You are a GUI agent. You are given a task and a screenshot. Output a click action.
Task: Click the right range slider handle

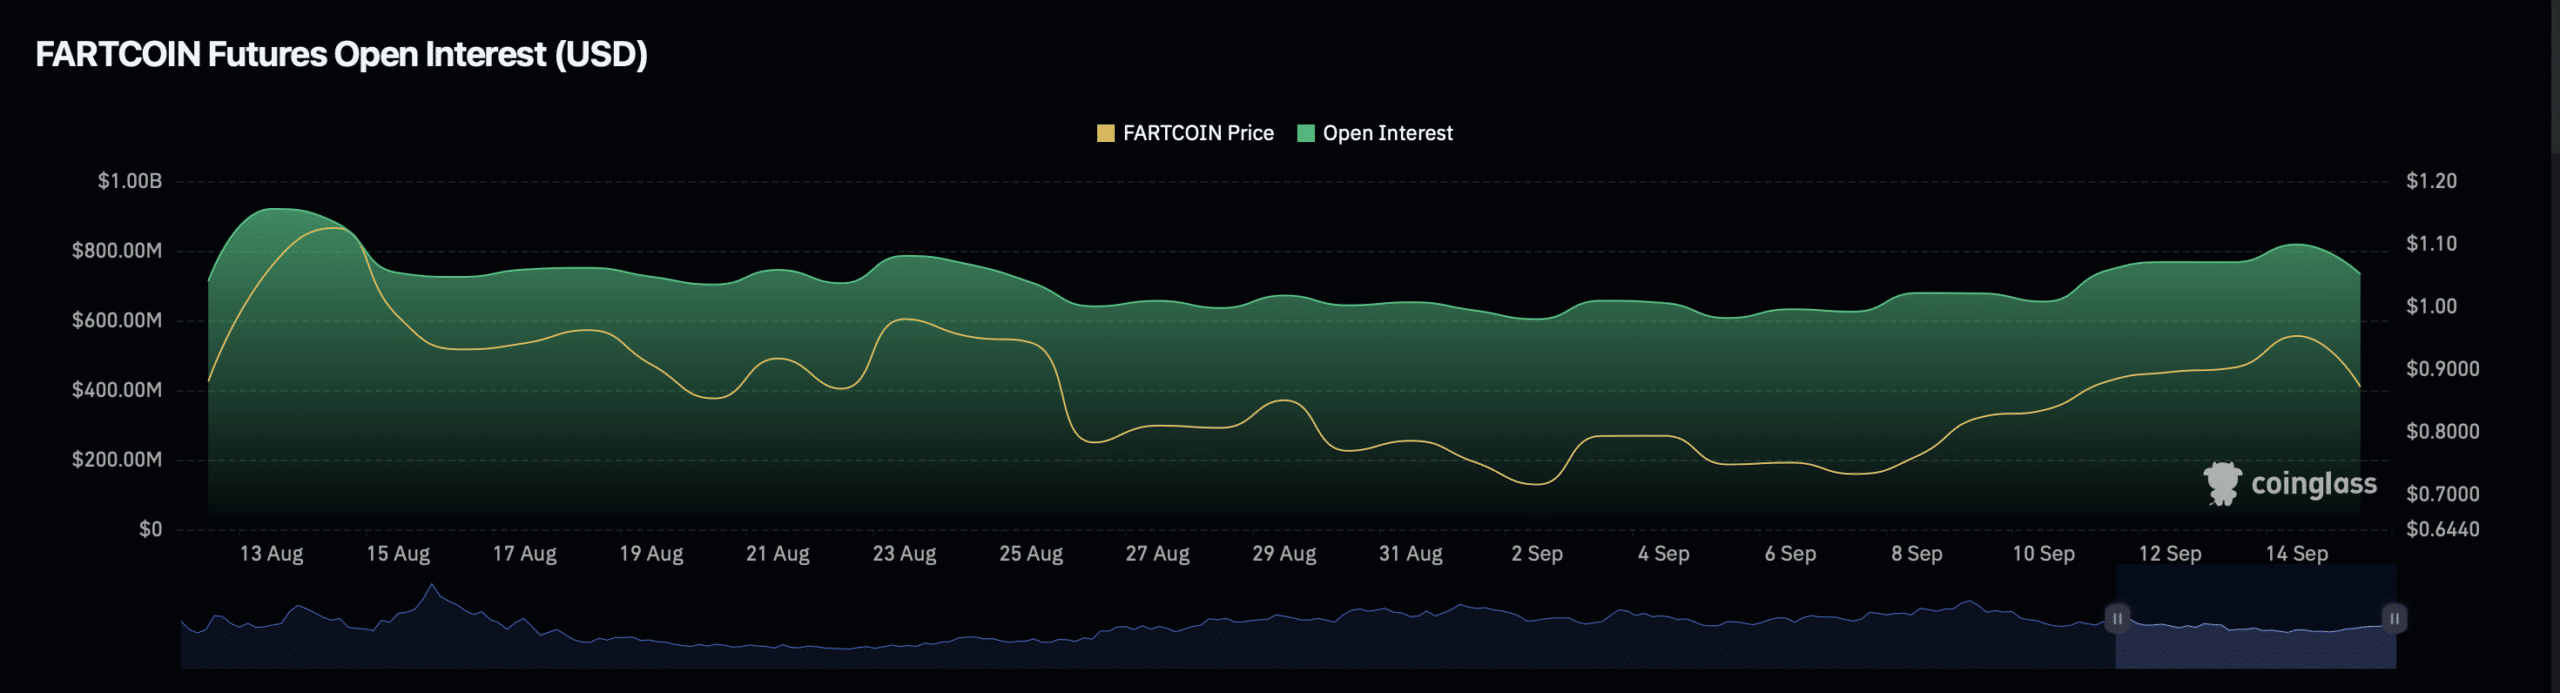pos(2394,618)
